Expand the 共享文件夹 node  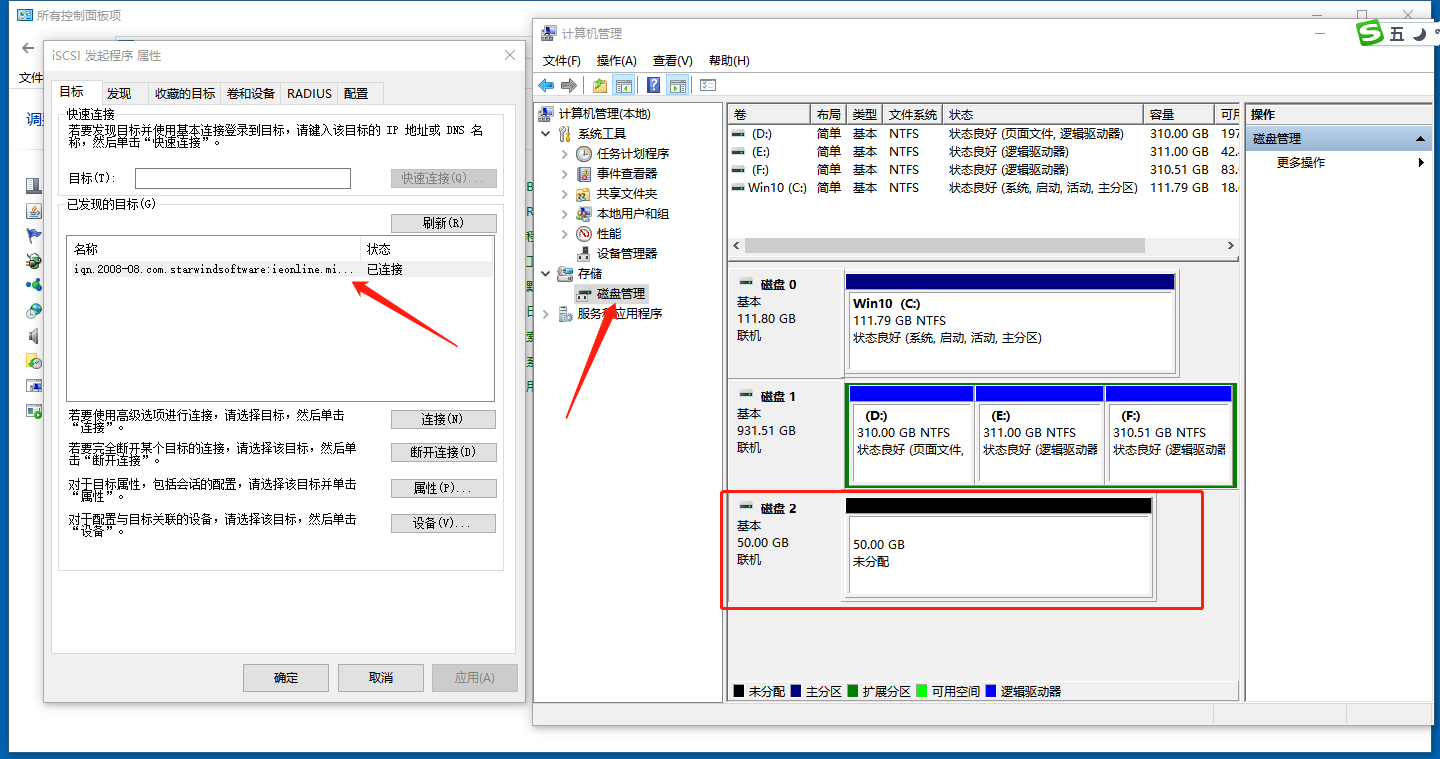[564, 193]
